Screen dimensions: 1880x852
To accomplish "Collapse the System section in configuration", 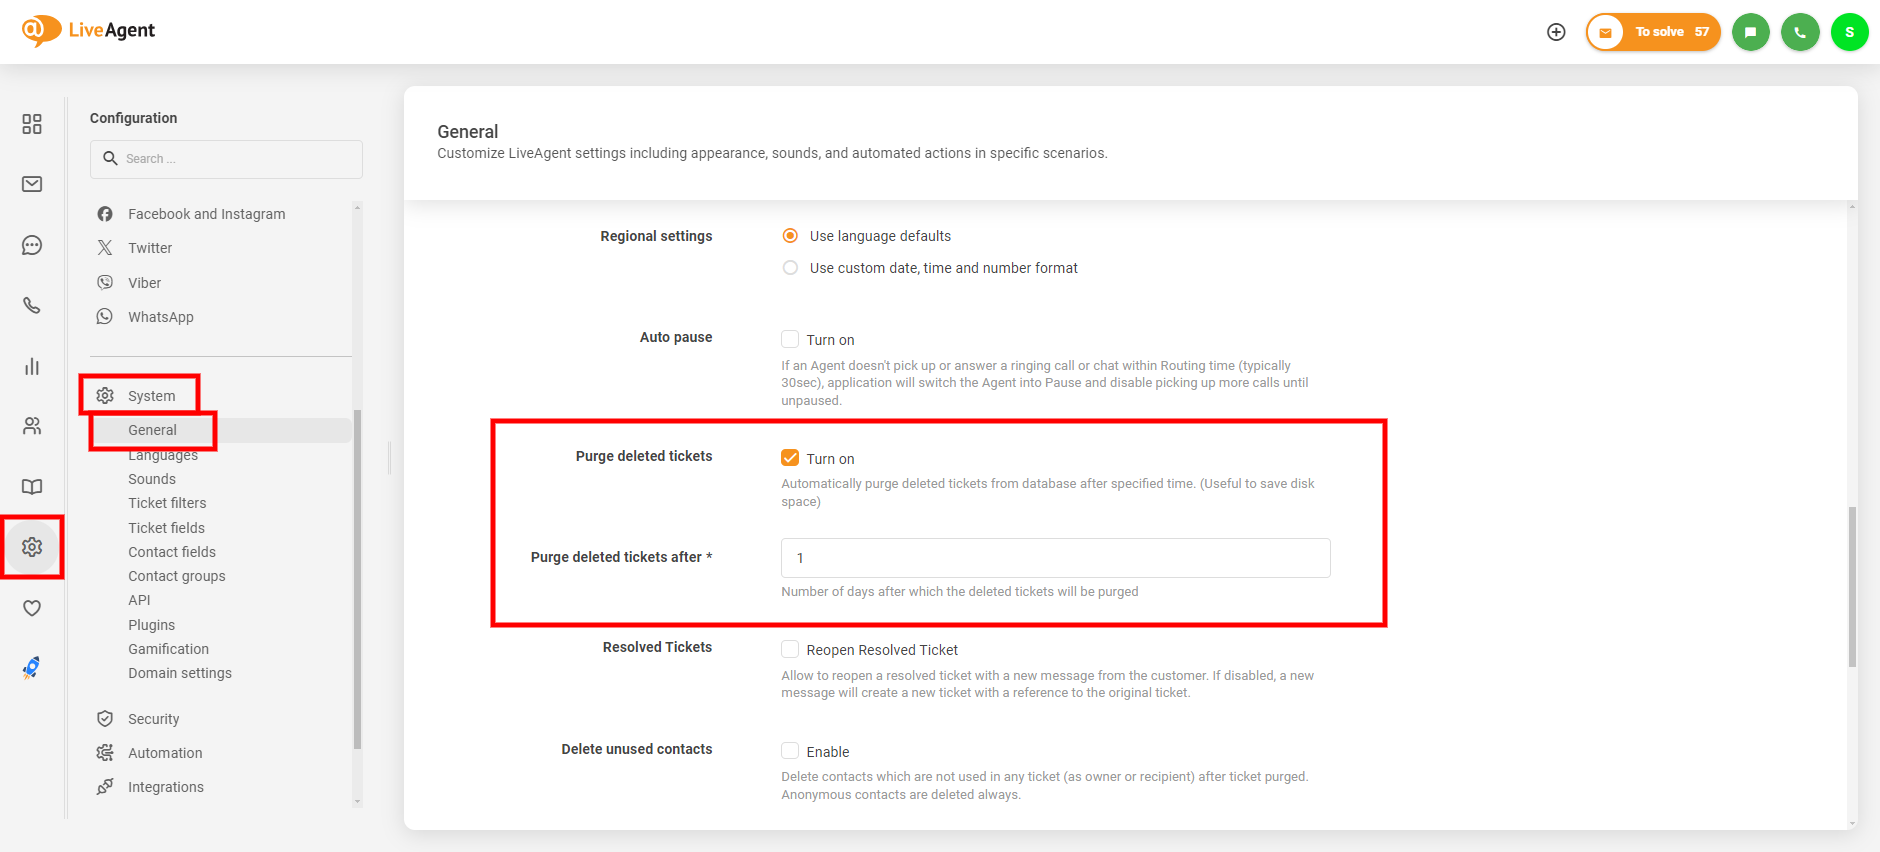I will pyautogui.click(x=151, y=396).
